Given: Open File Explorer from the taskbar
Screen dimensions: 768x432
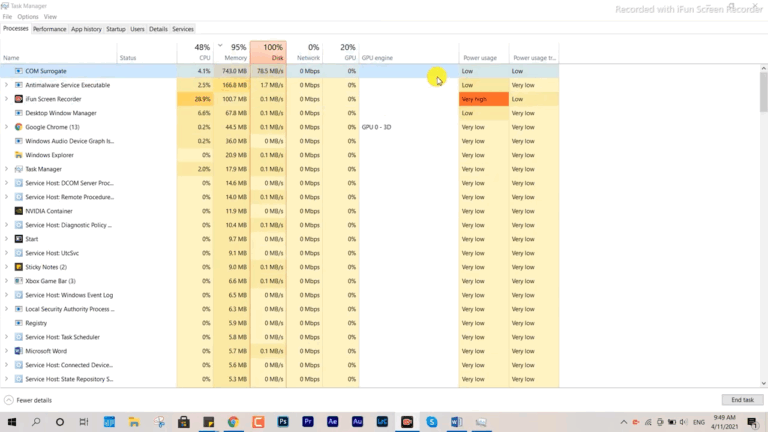Looking at the screenshot, I should (x=134, y=422).
